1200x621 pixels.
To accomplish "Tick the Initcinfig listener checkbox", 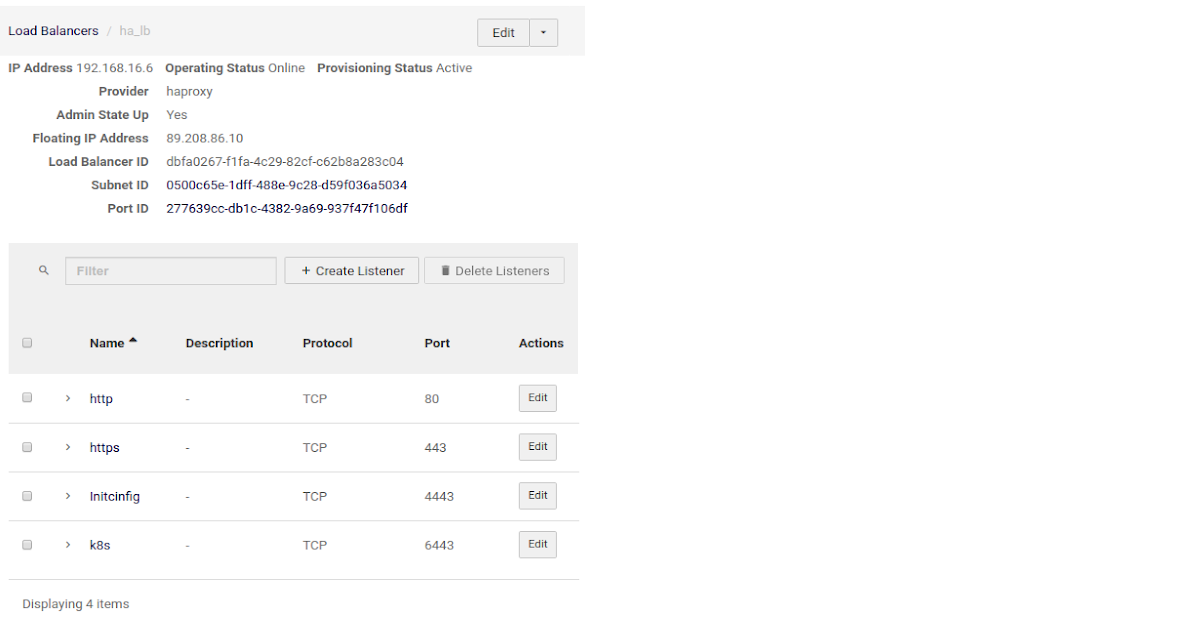I will click(27, 496).
